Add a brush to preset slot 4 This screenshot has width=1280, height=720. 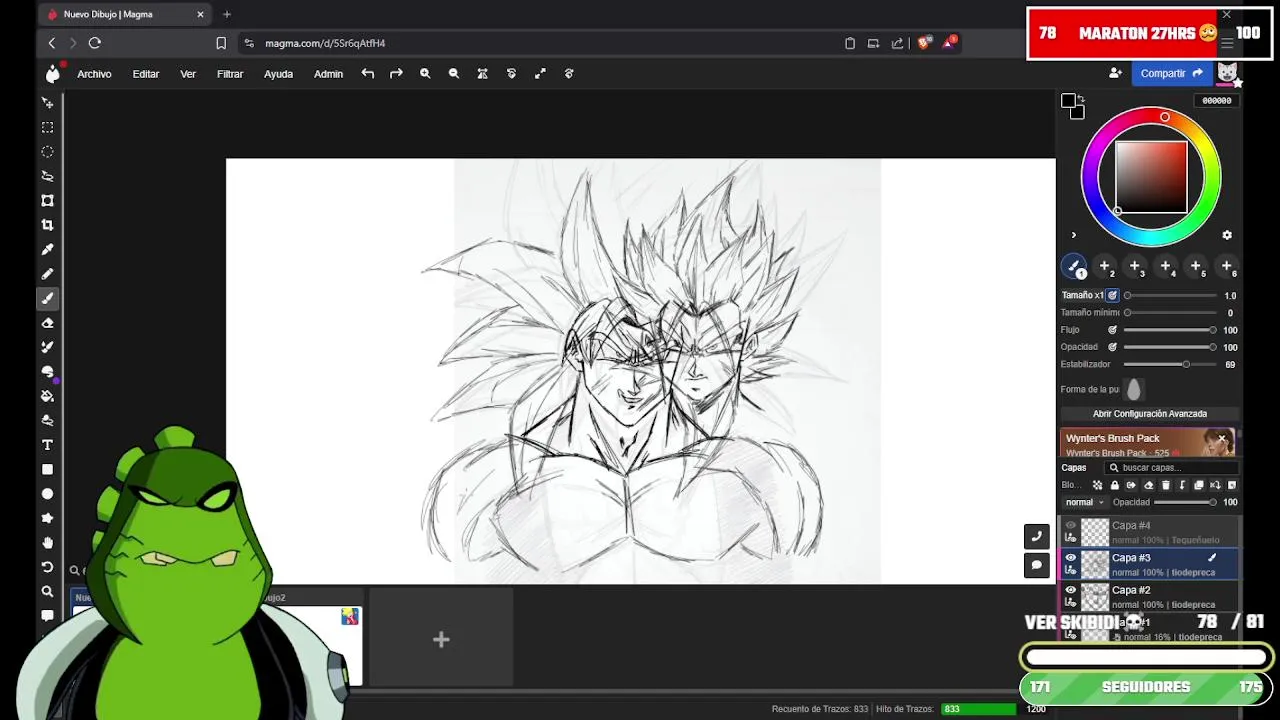coord(1166,266)
